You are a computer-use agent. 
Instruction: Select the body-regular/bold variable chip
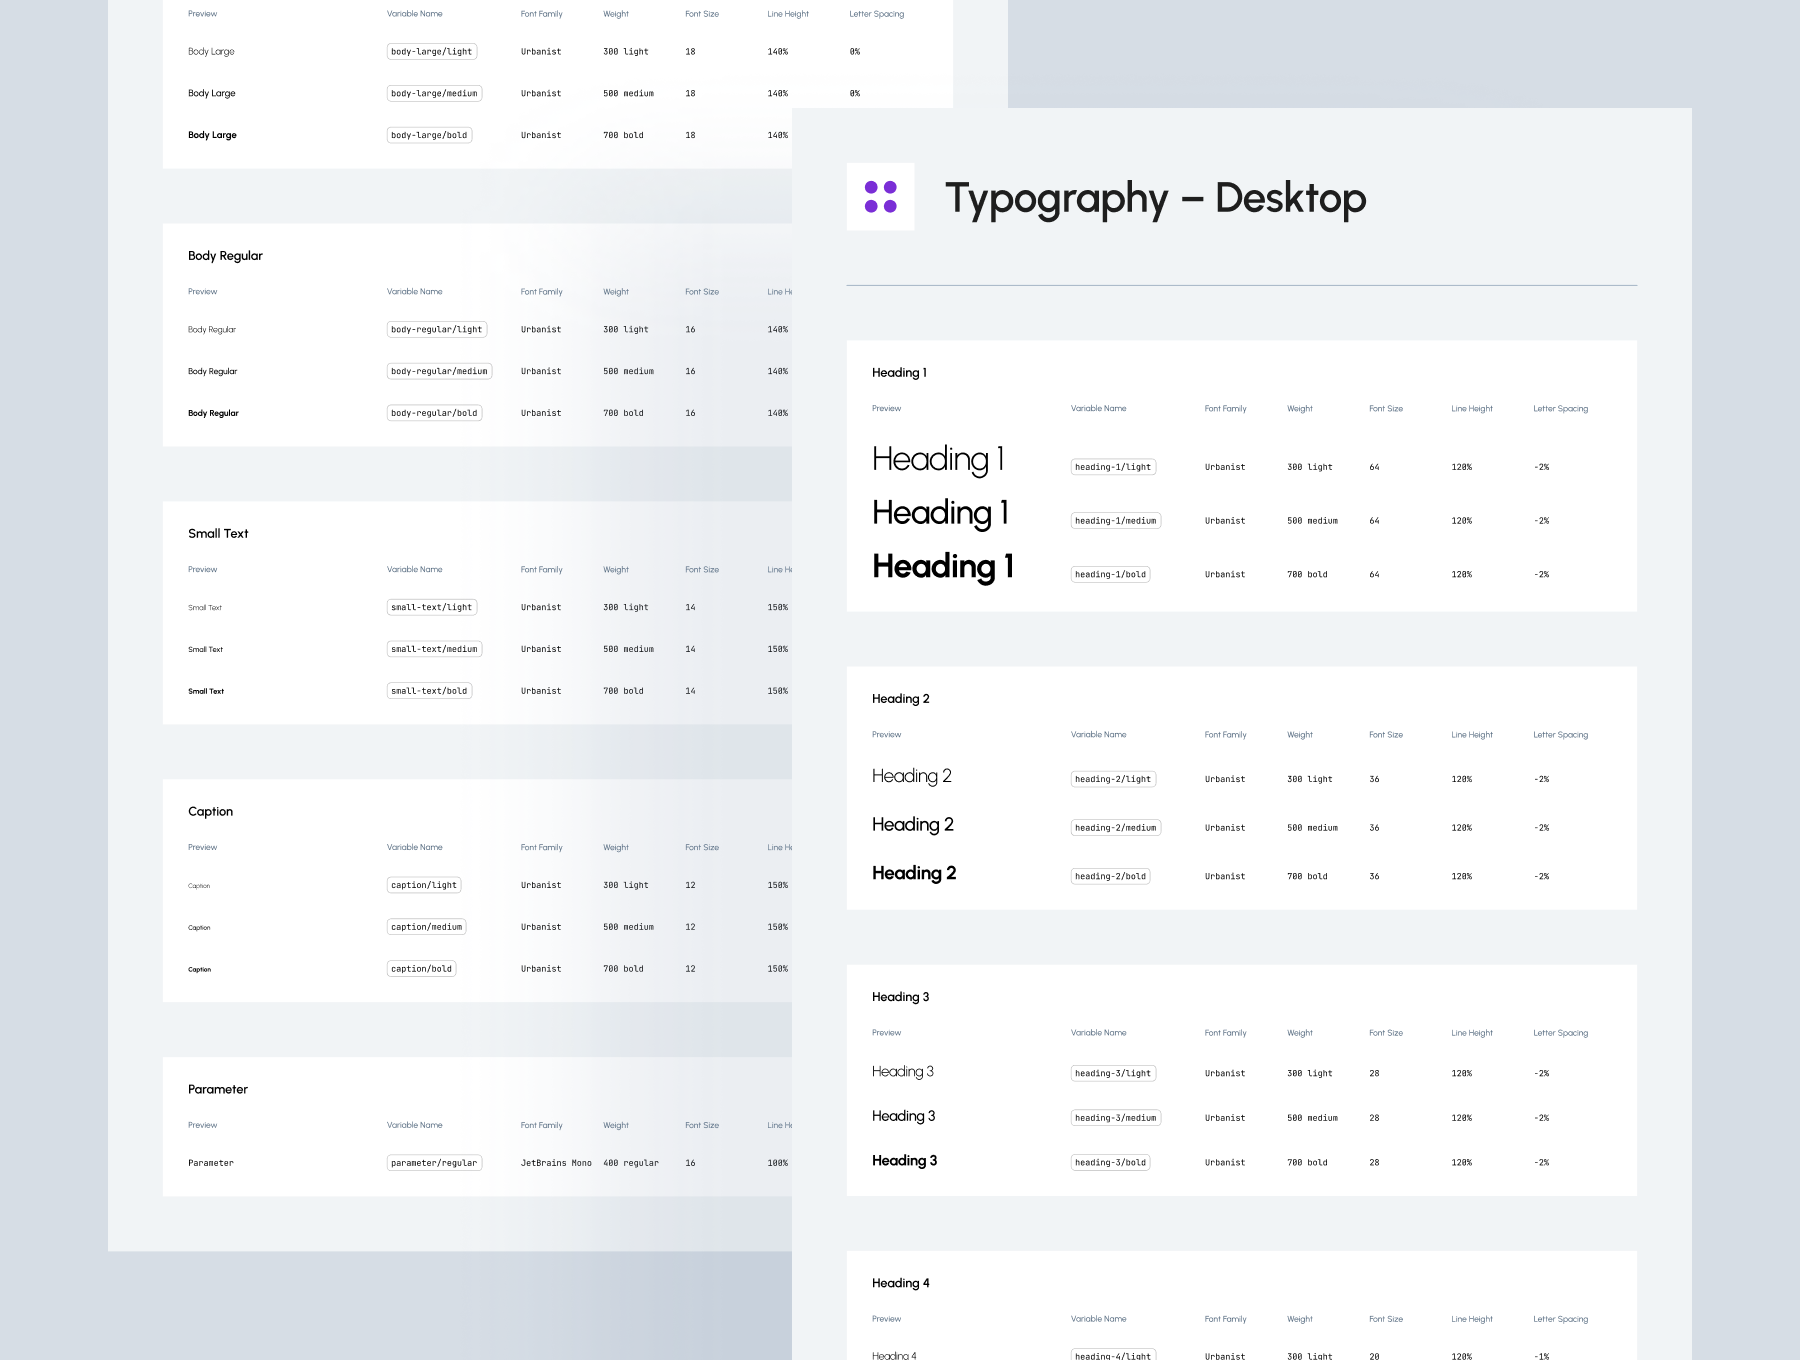tap(434, 413)
